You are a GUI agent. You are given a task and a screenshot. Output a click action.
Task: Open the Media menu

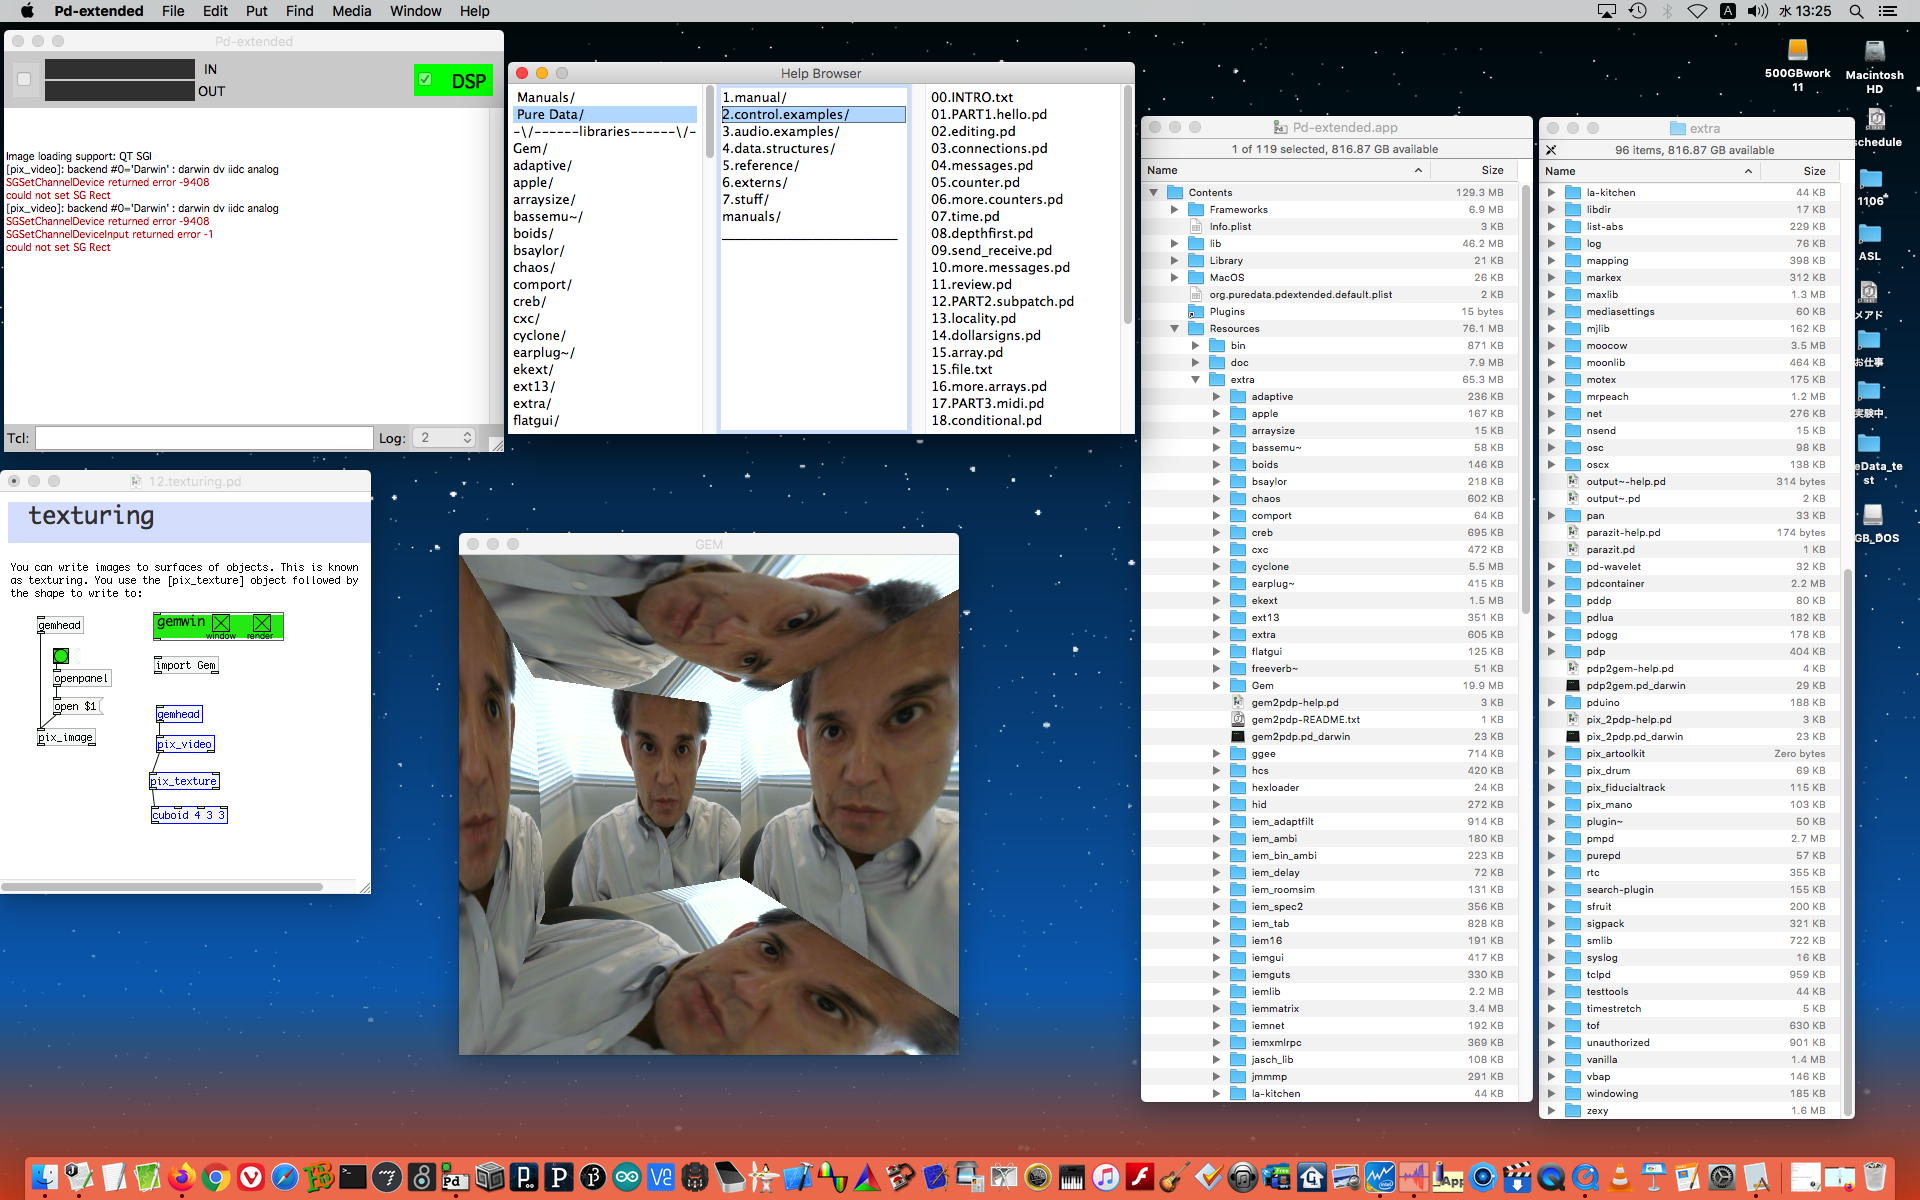[351, 11]
